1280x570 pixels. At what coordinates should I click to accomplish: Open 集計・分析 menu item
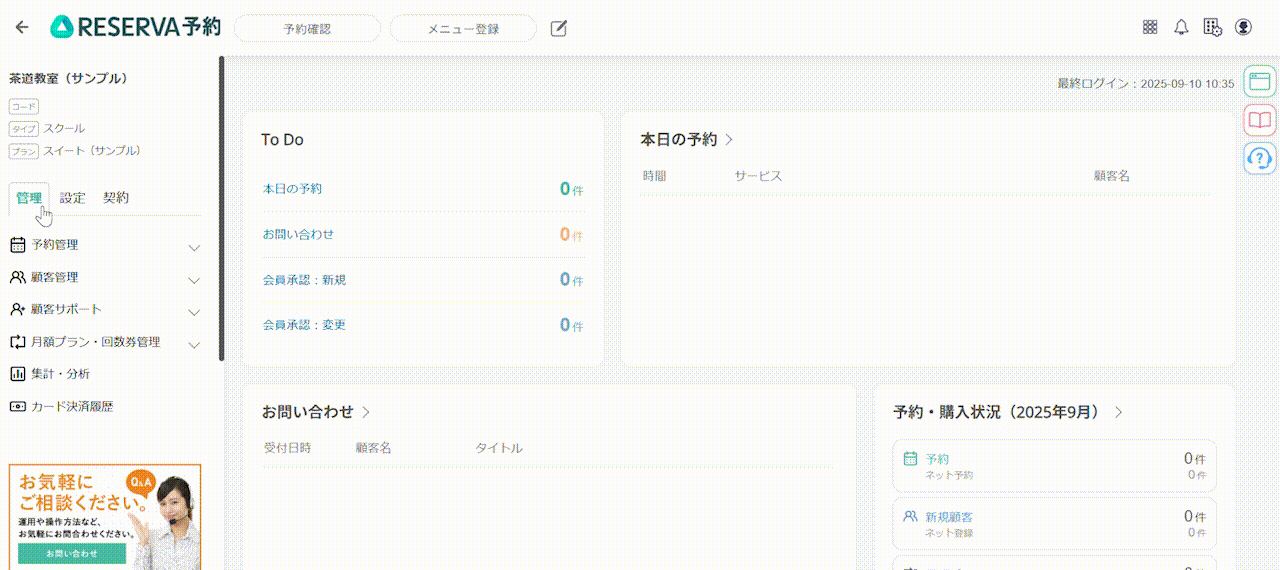click(x=105, y=374)
